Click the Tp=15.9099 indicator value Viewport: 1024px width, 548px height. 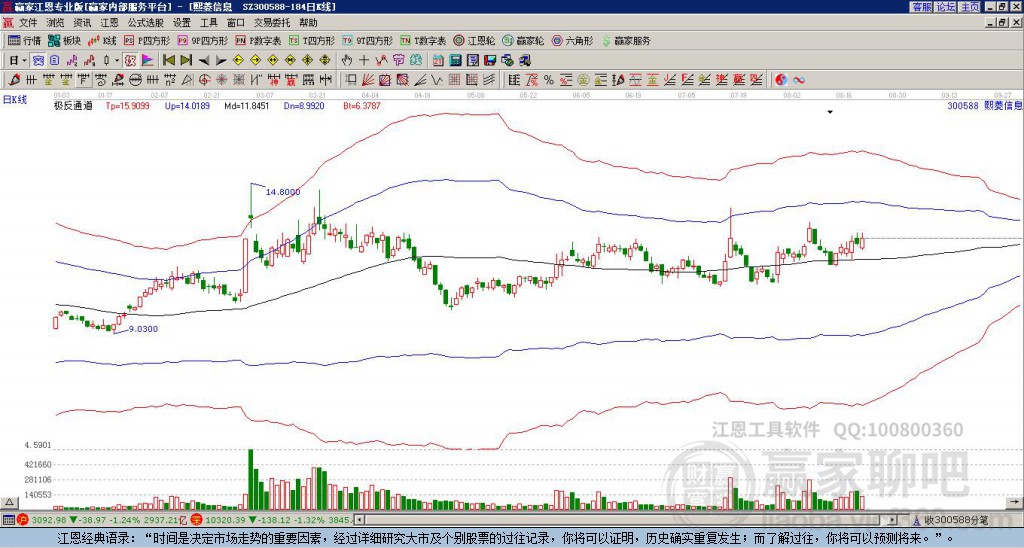point(127,105)
